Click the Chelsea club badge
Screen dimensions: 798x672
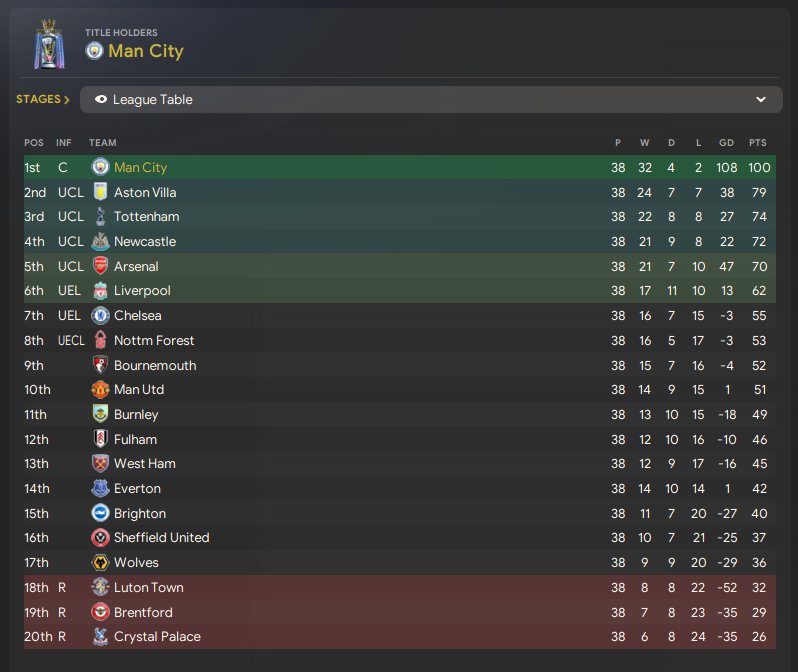tap(100, 315)
